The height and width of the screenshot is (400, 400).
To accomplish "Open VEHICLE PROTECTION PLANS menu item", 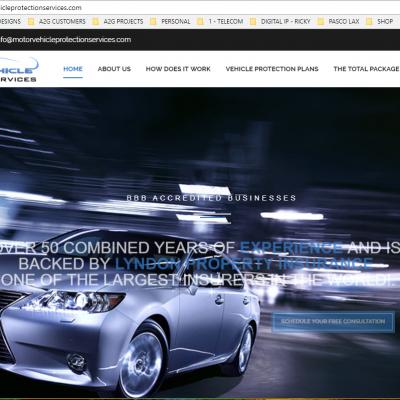I will tap(272, 69).
